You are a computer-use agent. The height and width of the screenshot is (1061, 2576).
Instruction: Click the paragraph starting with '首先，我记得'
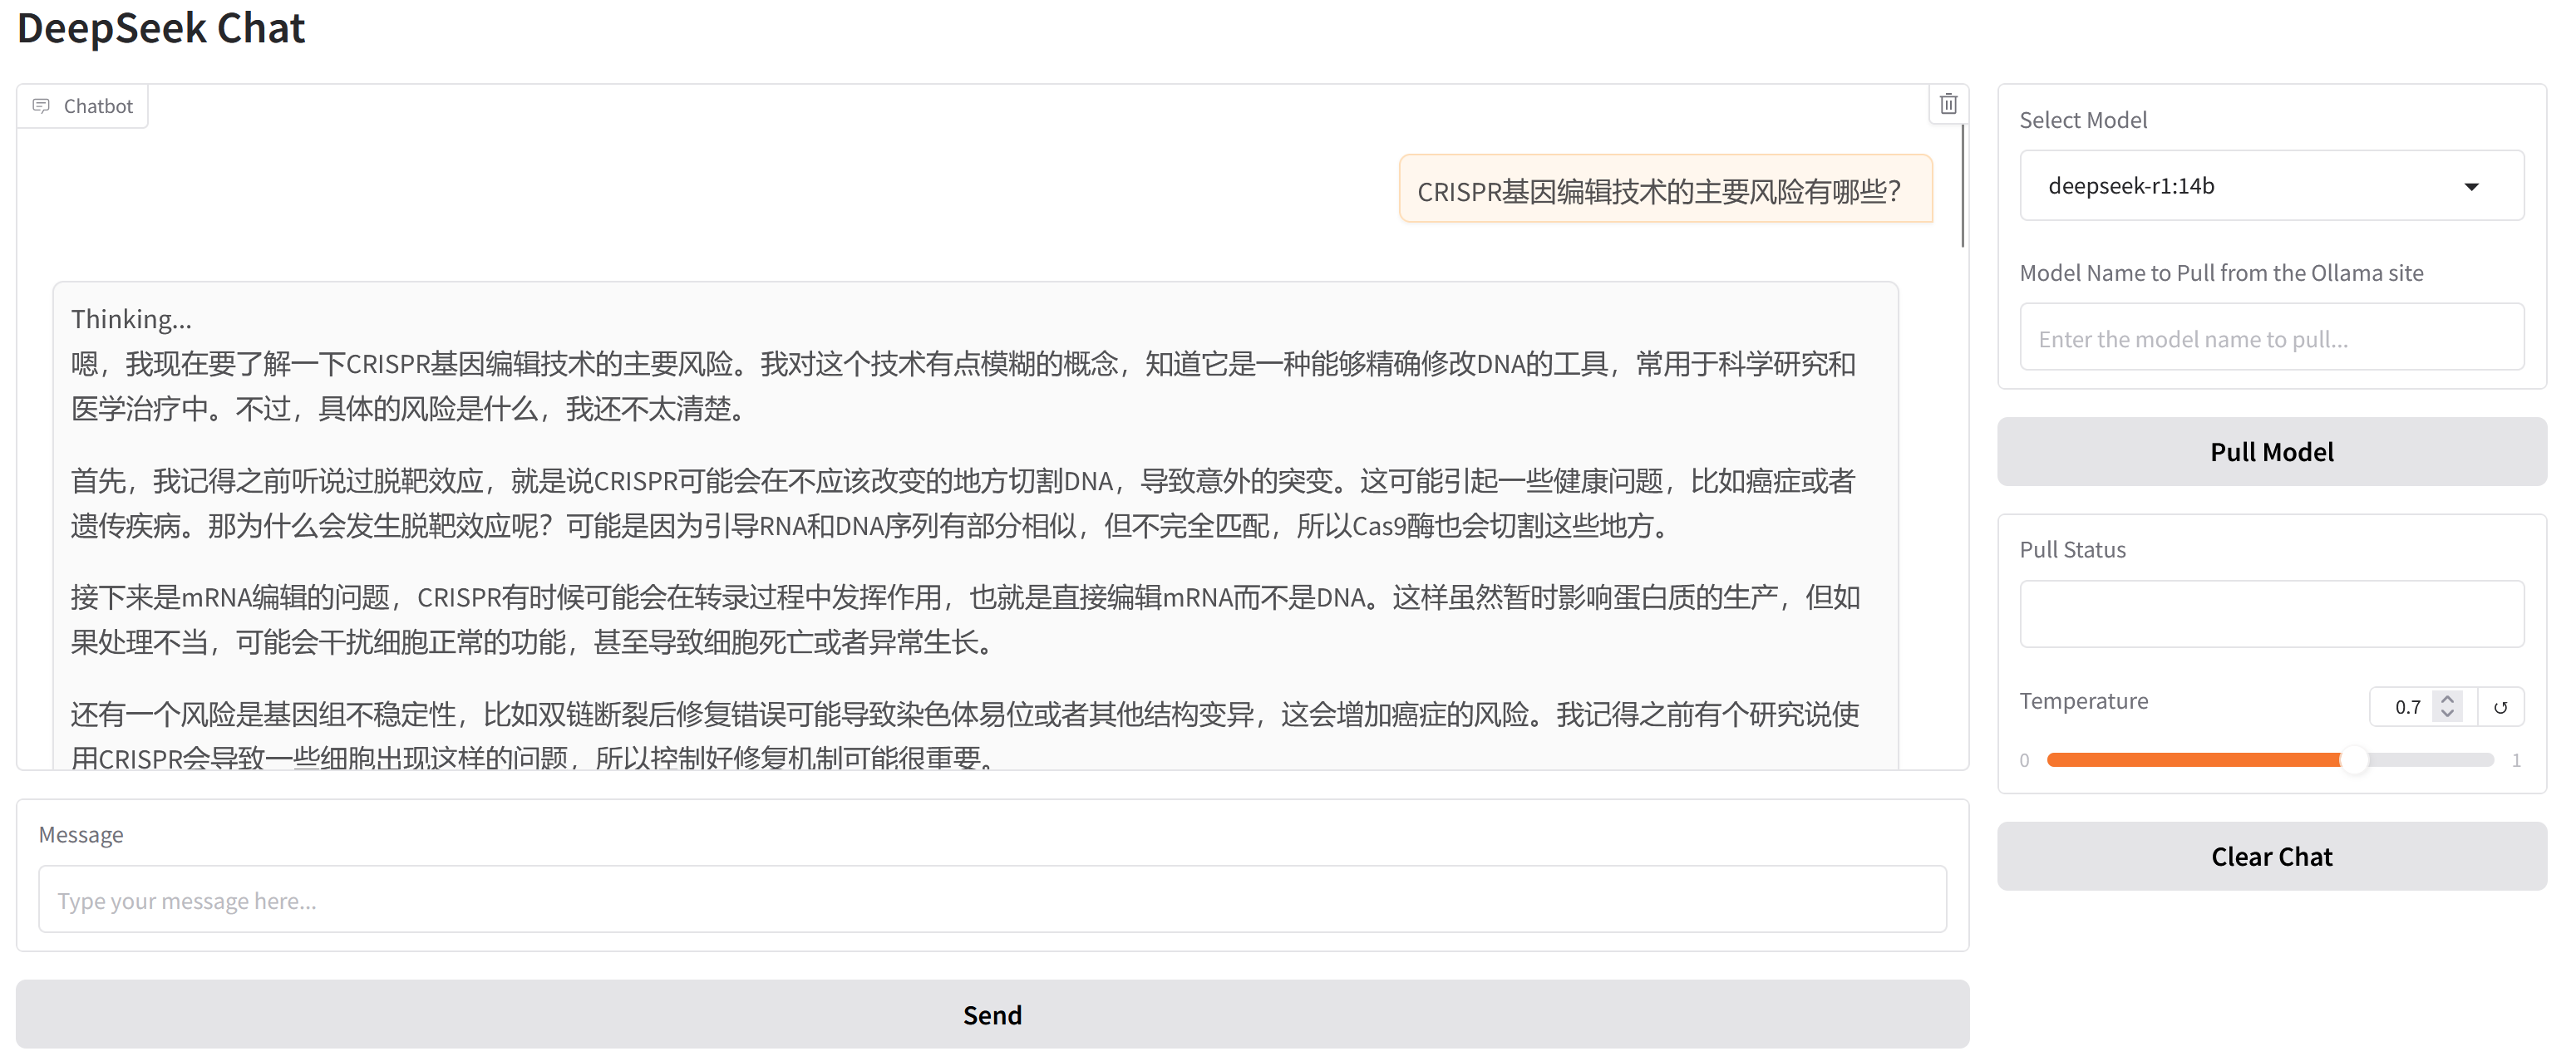pos(964,503)
